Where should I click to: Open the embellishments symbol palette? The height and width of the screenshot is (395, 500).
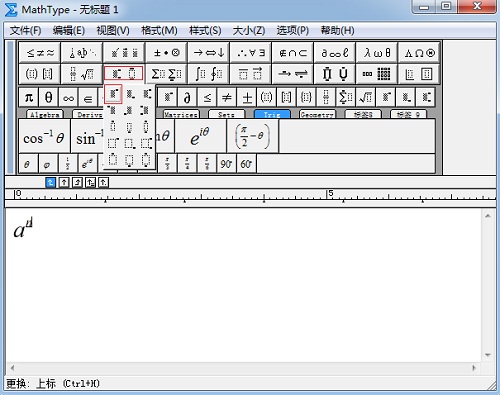tap(124, 53)
